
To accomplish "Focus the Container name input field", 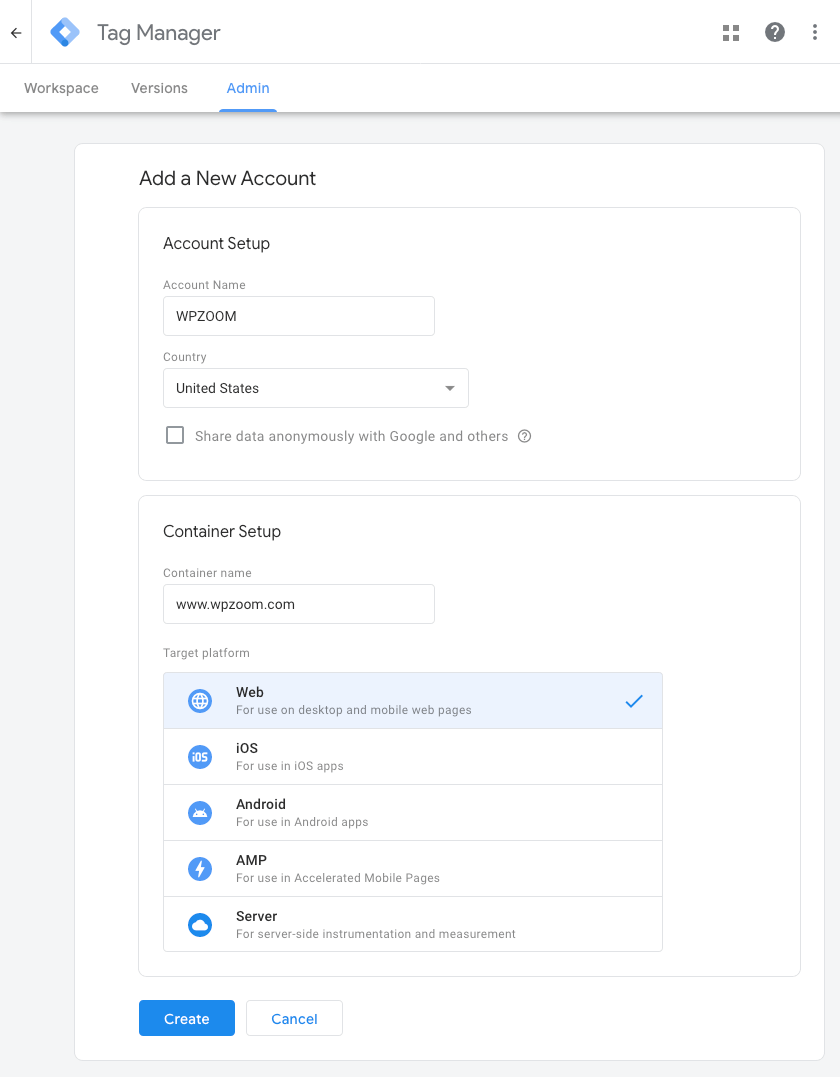I will coord(299,604).
